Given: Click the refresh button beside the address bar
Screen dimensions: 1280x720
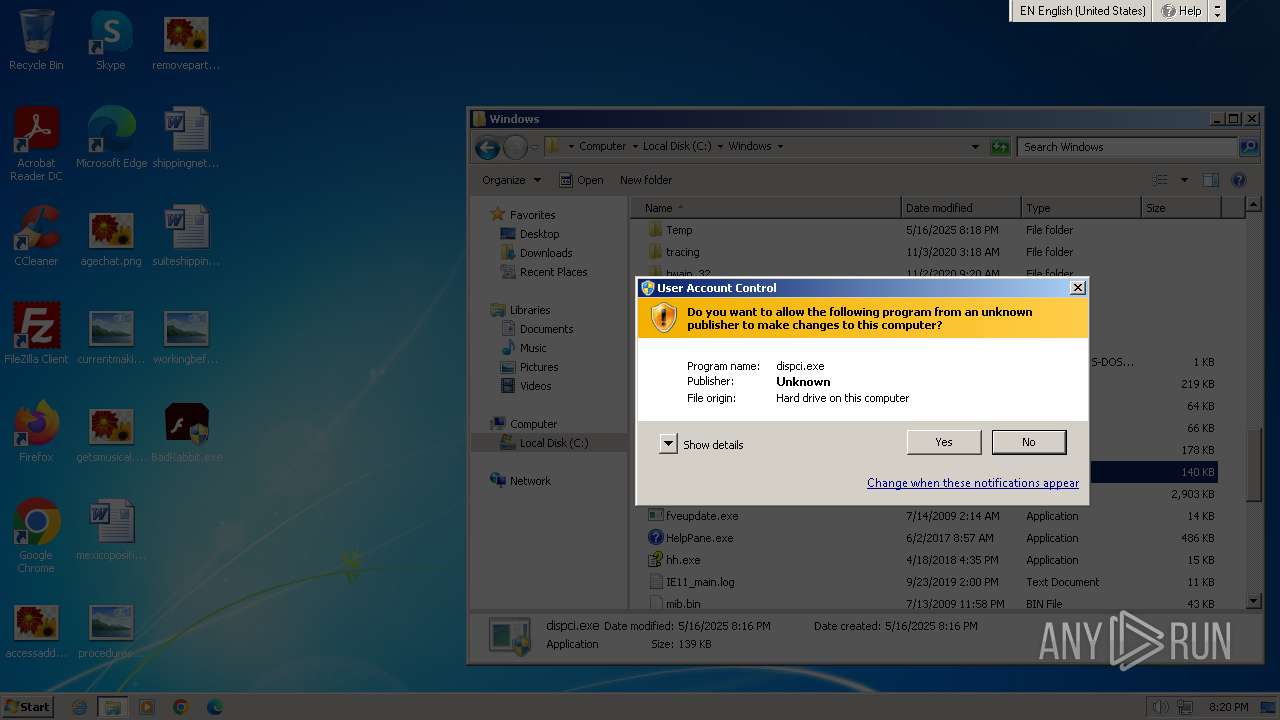Looking at the screenshot, I should point(1000,147).
